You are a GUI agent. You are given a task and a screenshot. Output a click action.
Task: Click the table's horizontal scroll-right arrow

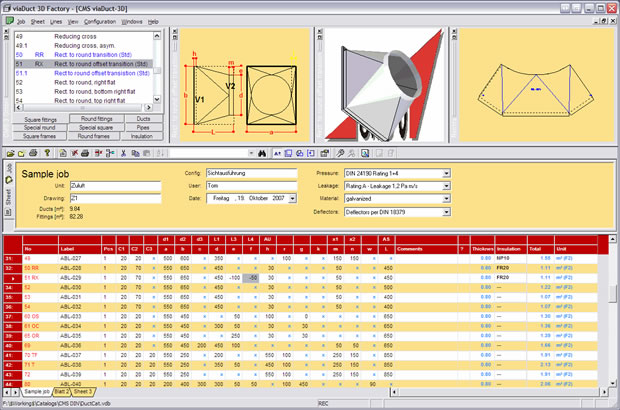(x=604, y=392)
